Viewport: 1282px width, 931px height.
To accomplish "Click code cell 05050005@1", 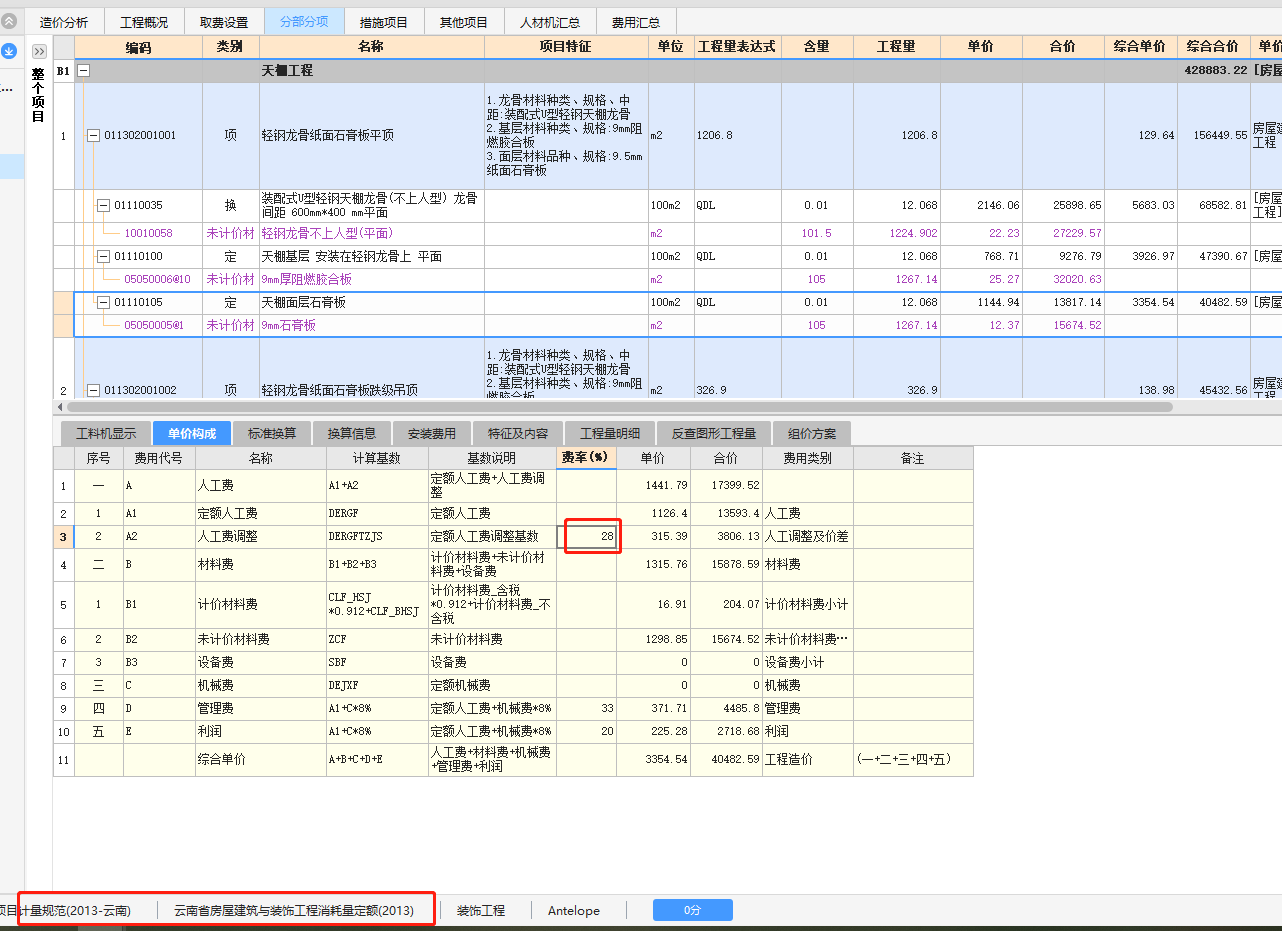I will 154,325.
